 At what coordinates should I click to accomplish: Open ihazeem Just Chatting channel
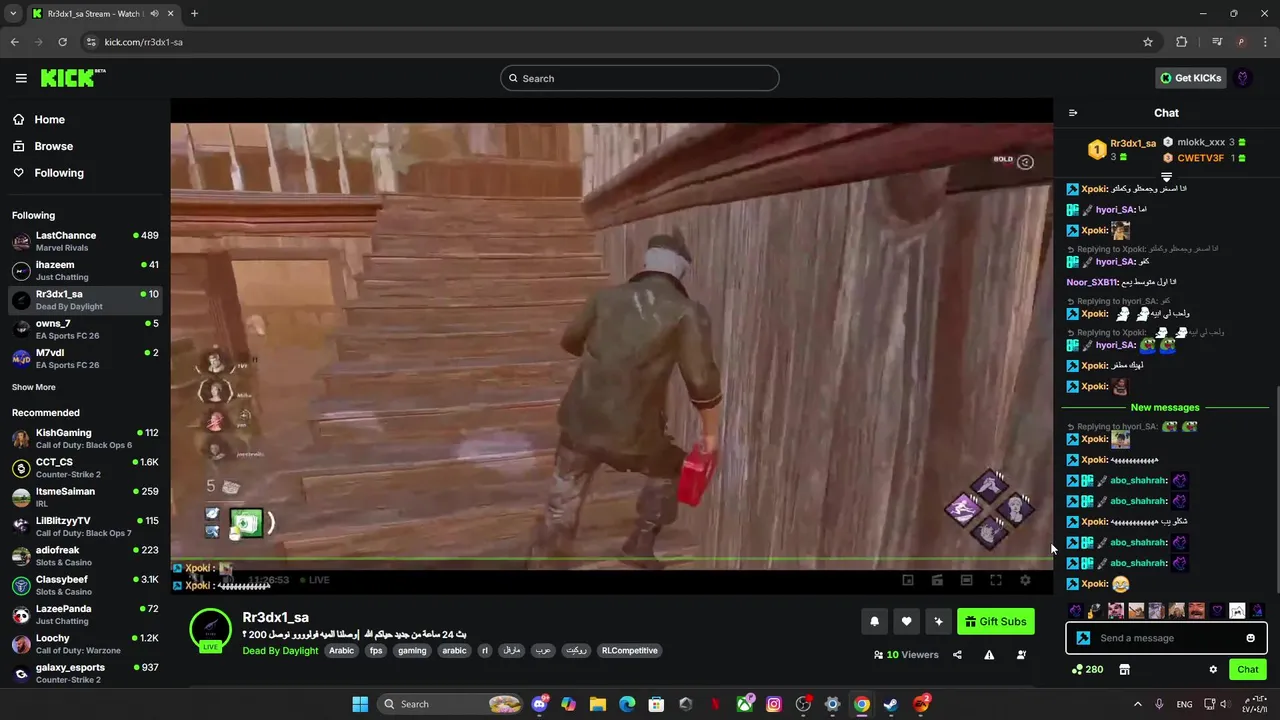tap(85, 271)
